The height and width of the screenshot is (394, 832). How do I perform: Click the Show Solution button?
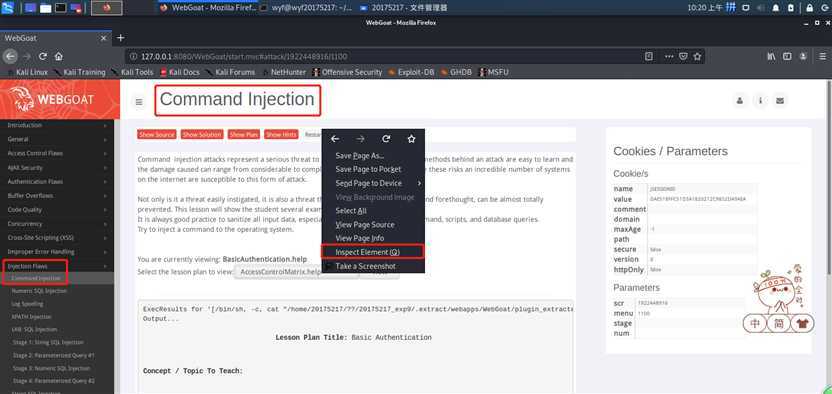tap(202, 135)
